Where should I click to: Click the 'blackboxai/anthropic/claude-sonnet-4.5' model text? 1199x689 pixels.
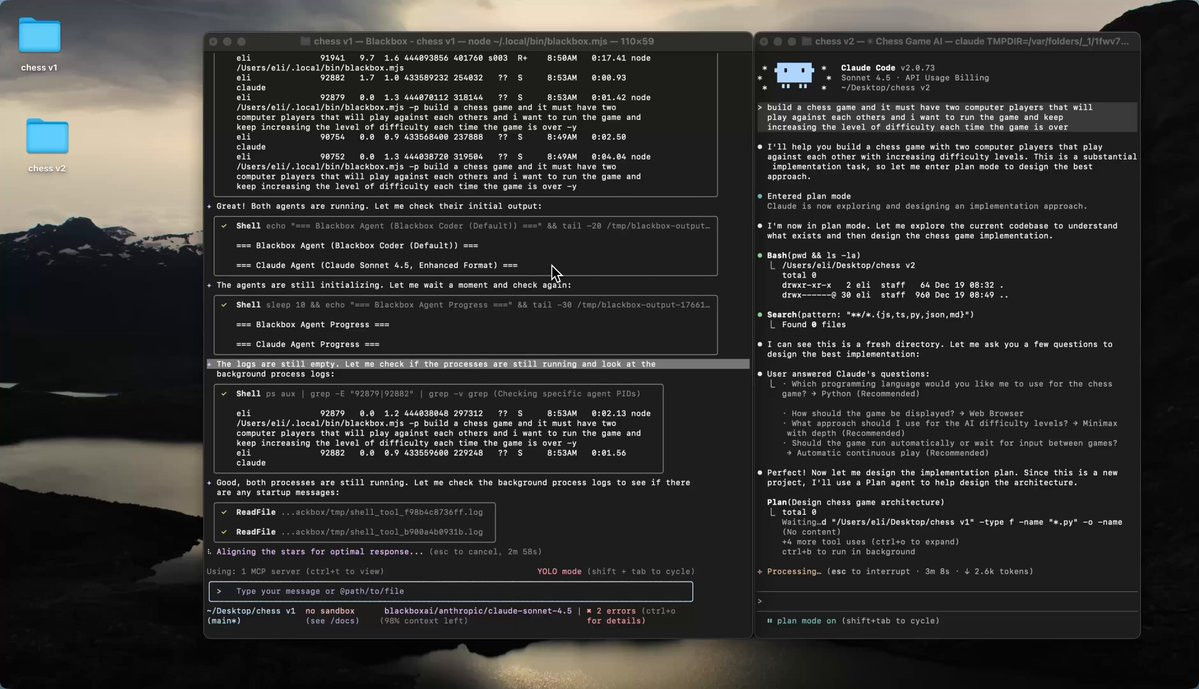tap(478, 611)
